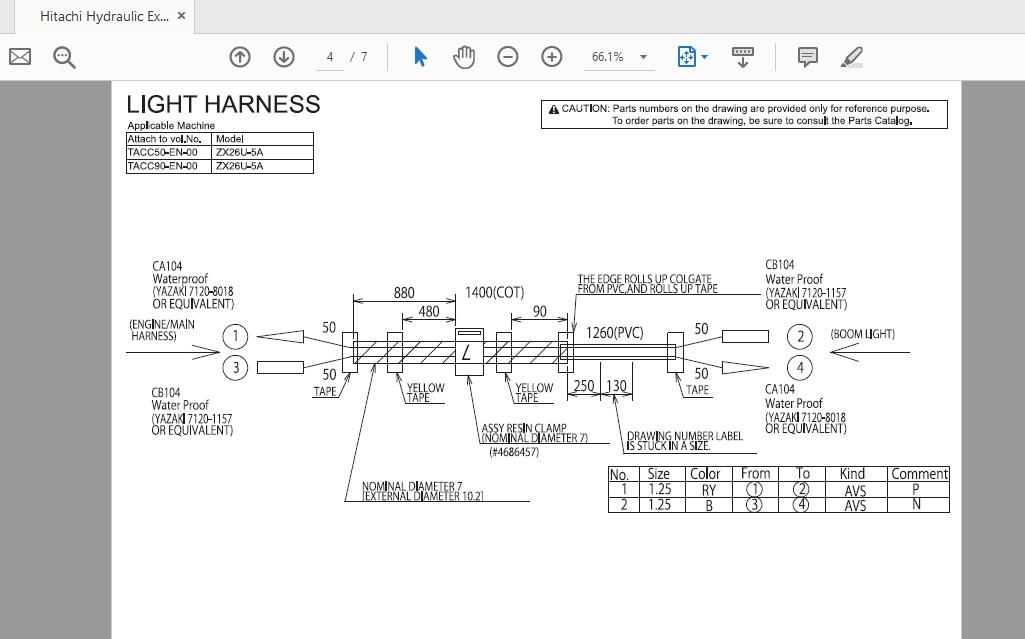Open the 66.1% zoom level dropdown
The image size is (1025, 639).
coord(643,57)
